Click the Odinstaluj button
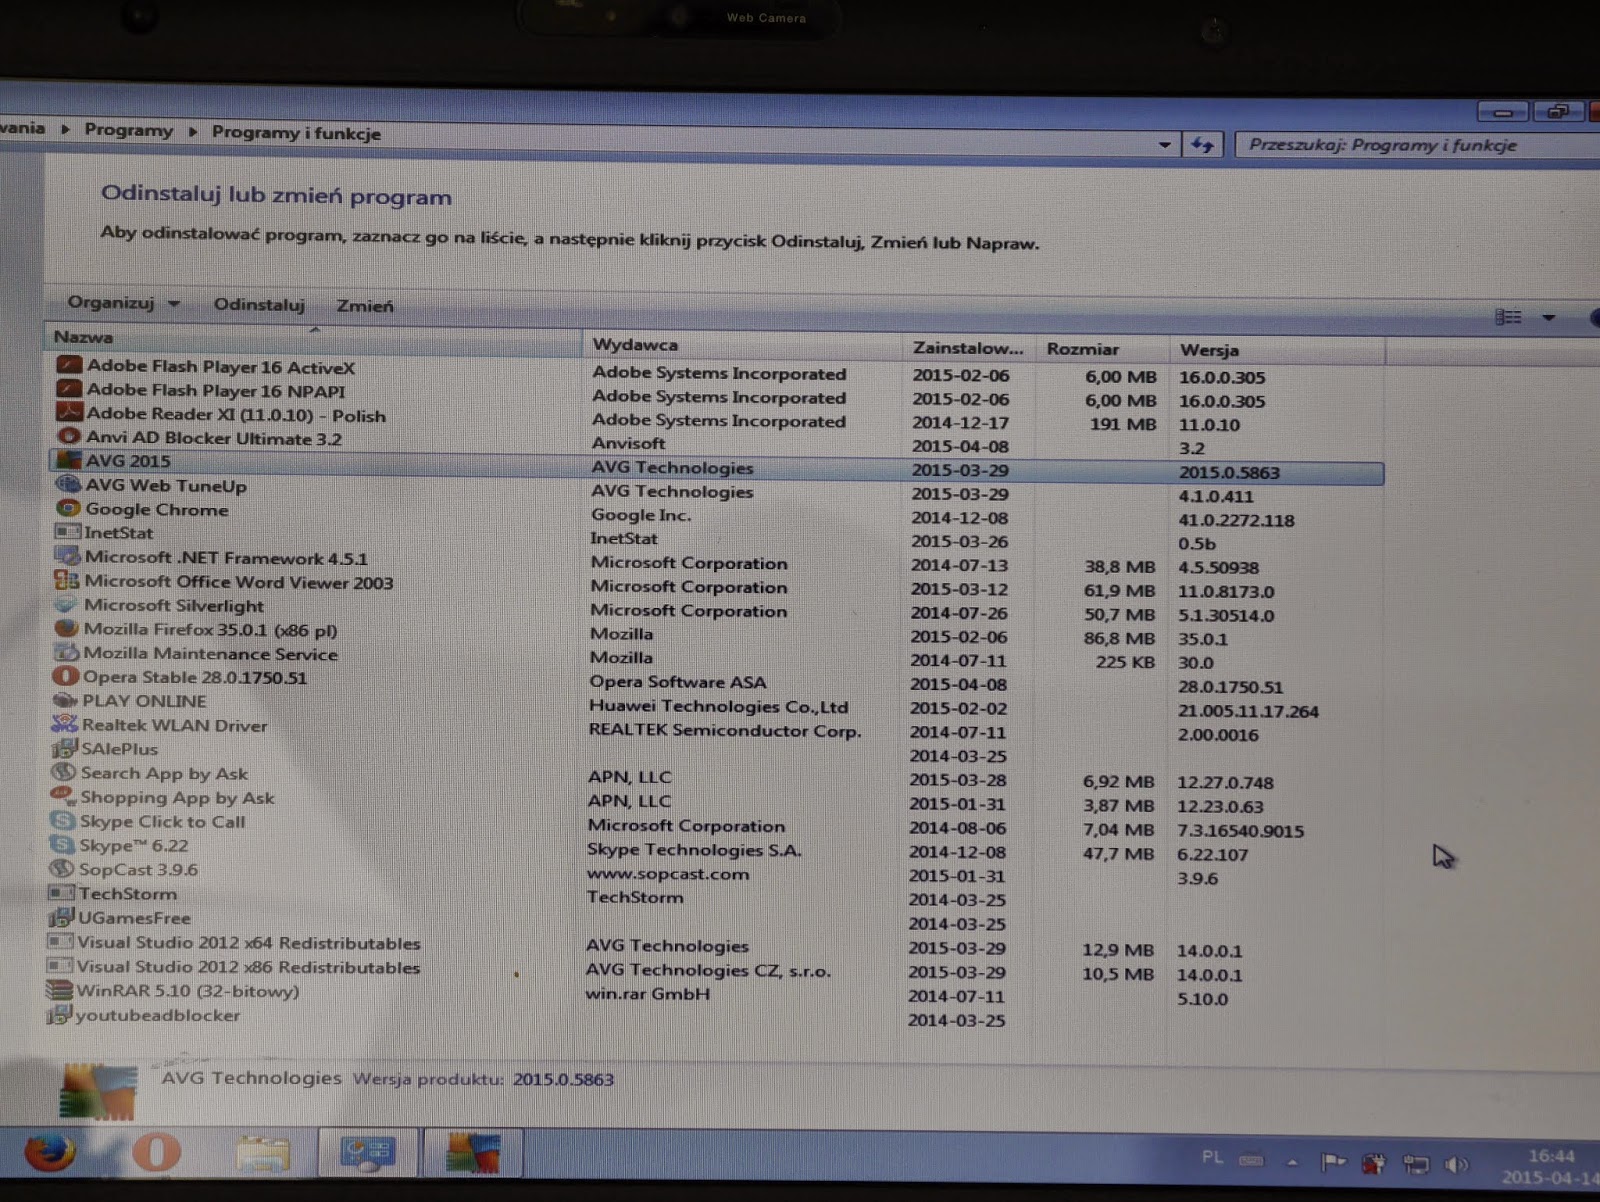This screenshot has width=1600, height=1202. 259,304
